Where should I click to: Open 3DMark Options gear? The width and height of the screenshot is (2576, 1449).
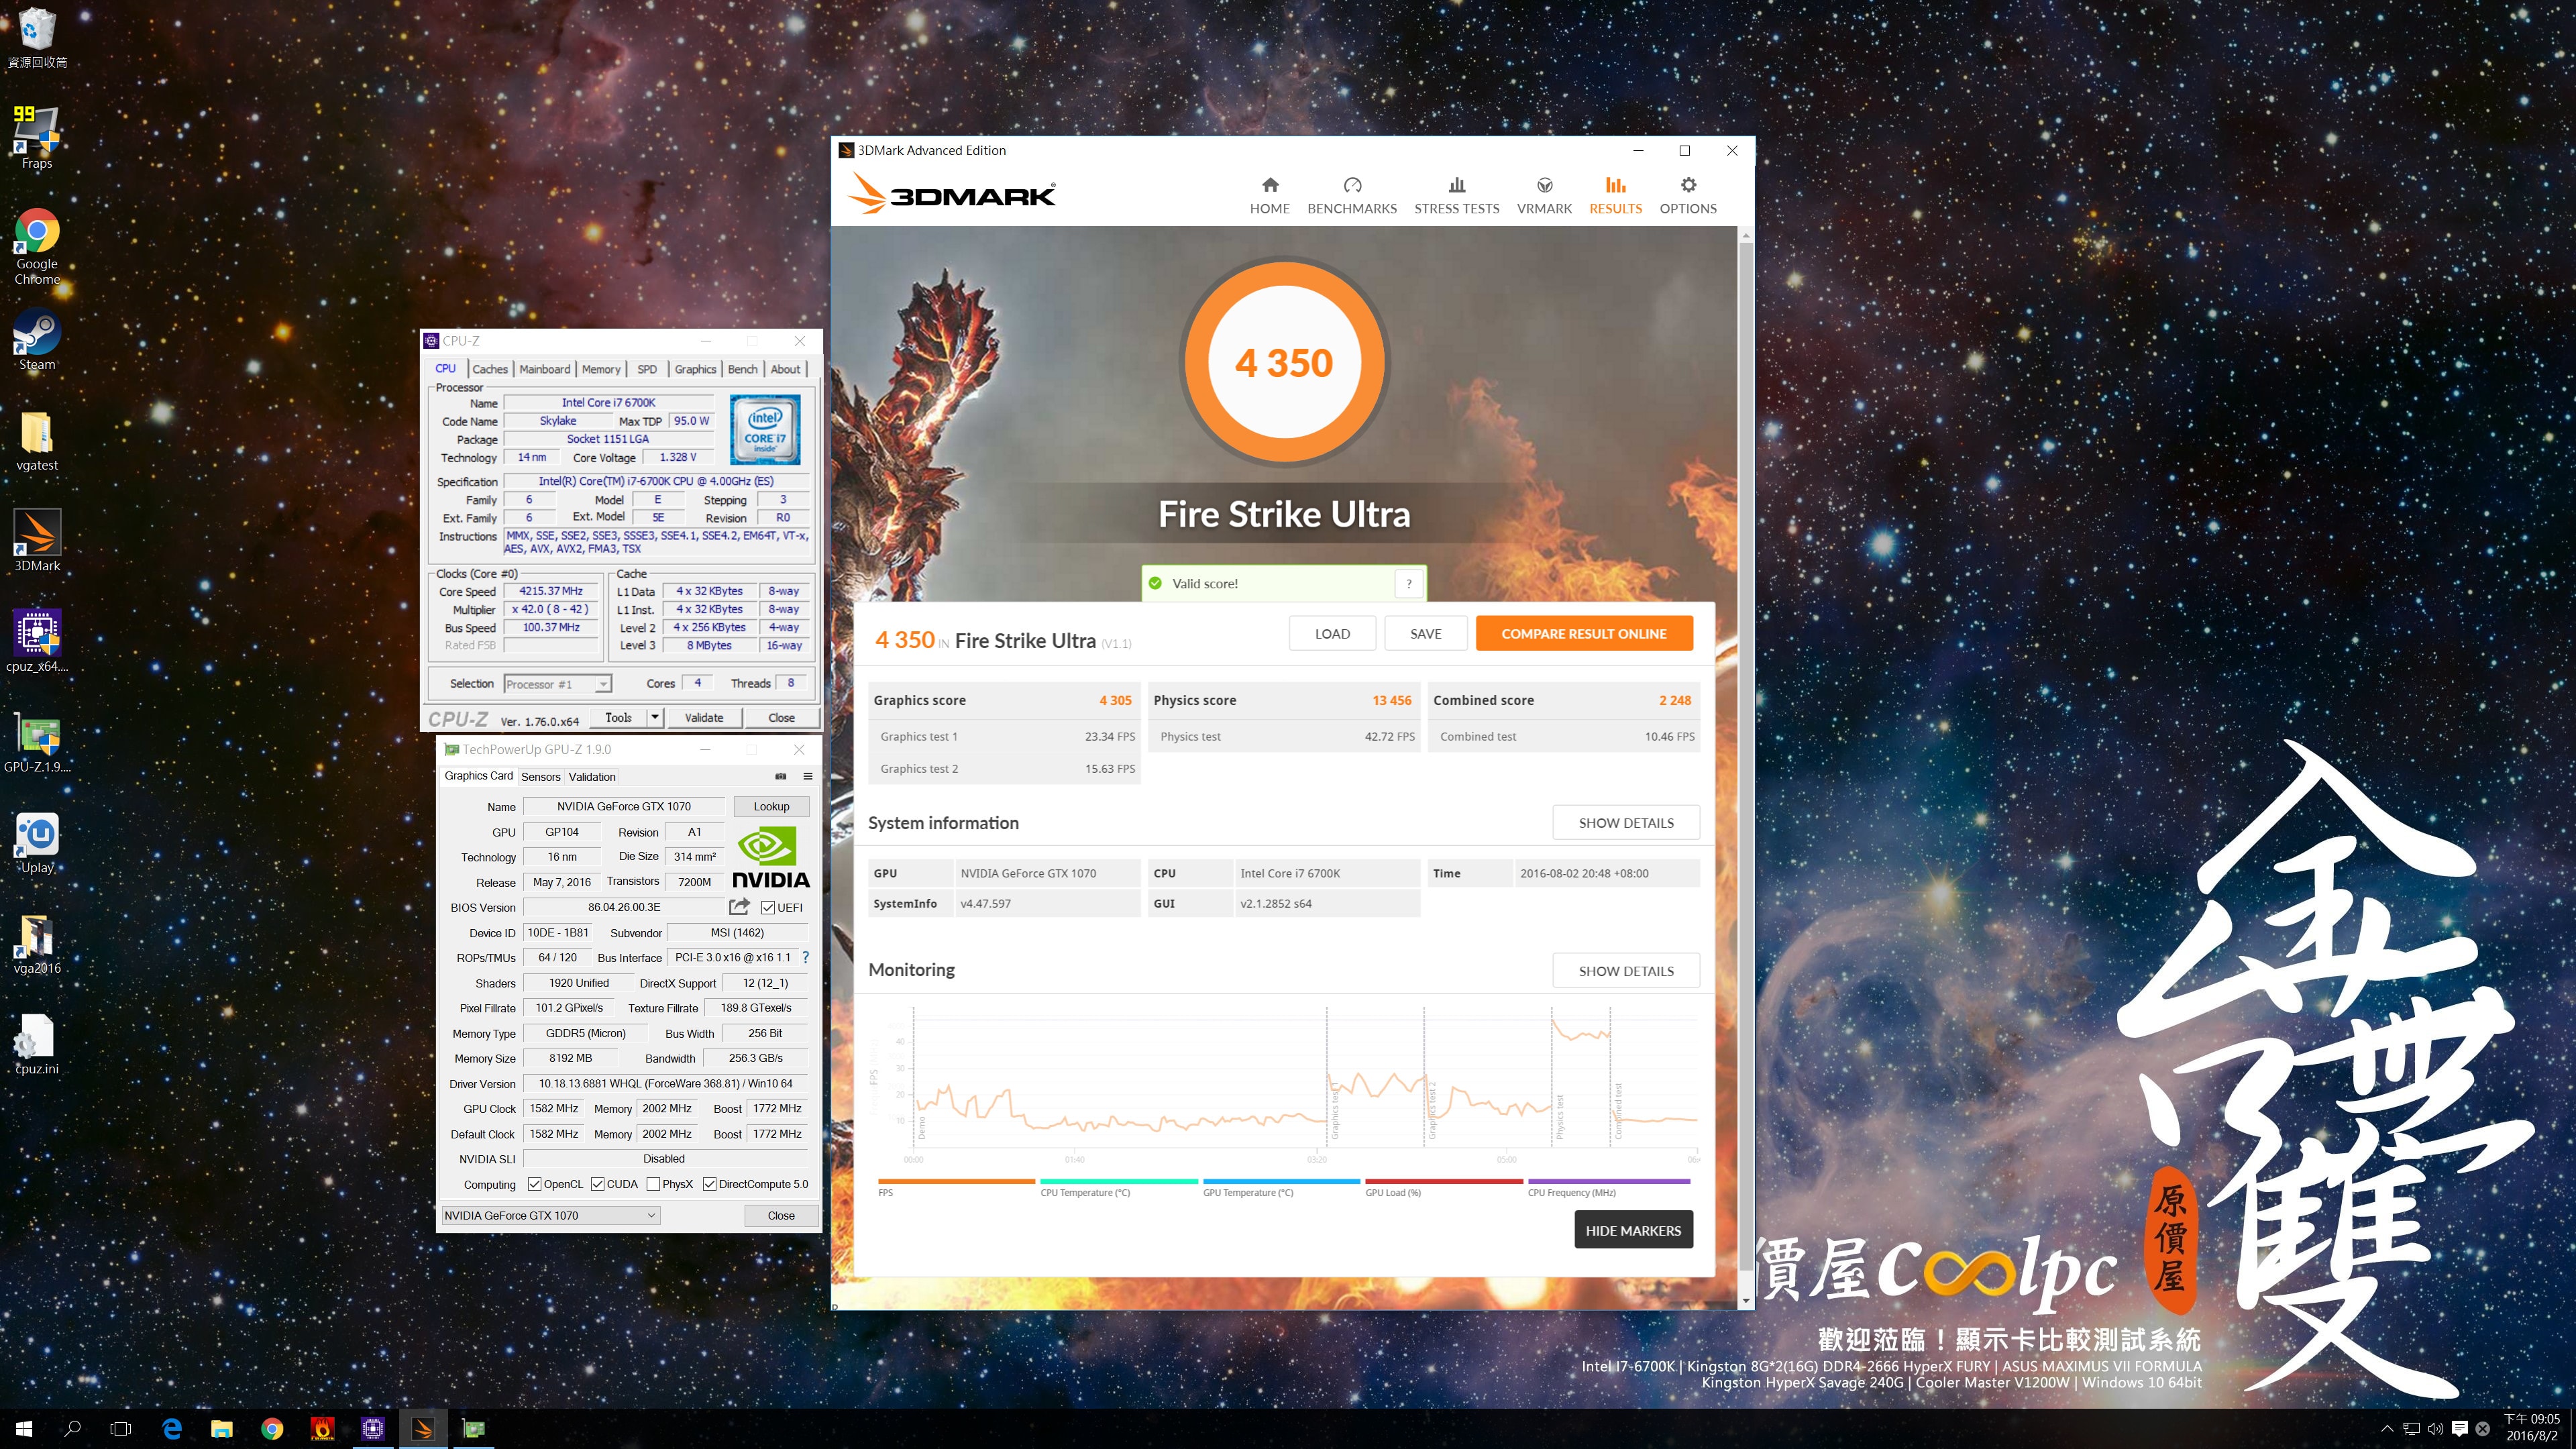pyautogui.click(x=1688, y=185)
